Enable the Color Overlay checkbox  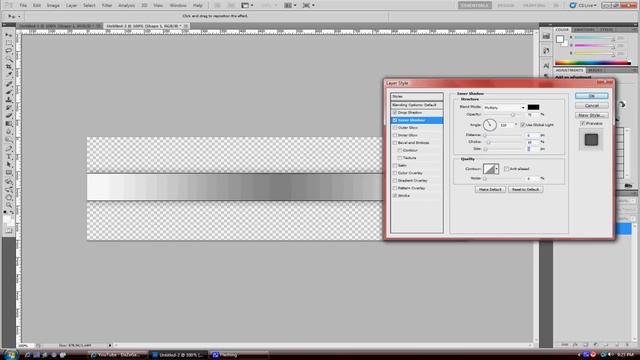(x=395, y=173)
